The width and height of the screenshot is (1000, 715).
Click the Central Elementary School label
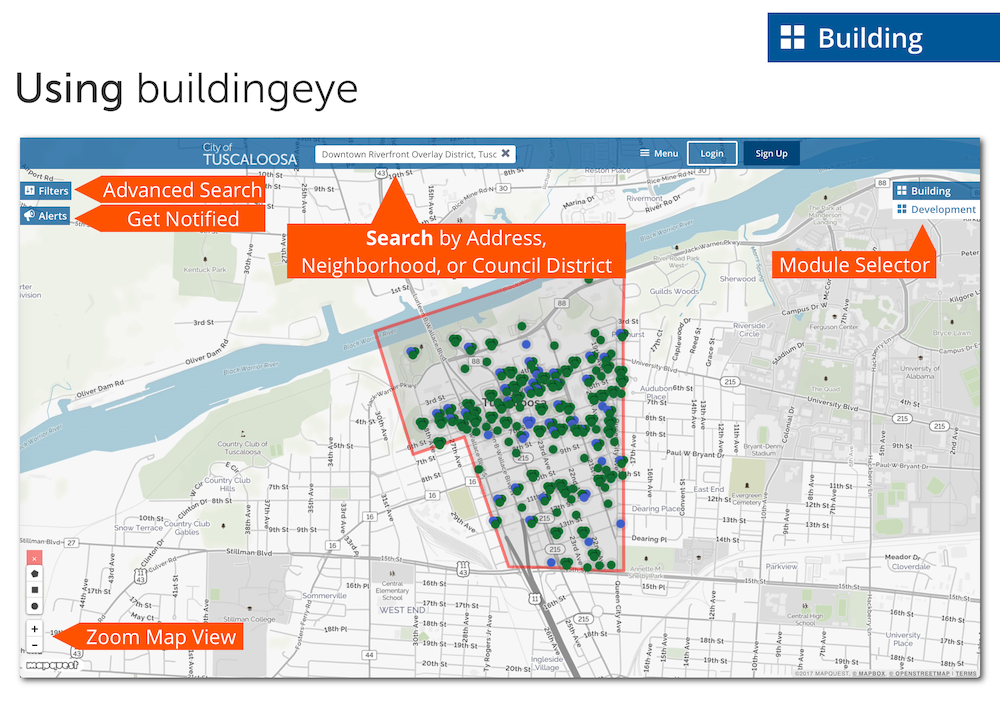click(392, 591)
